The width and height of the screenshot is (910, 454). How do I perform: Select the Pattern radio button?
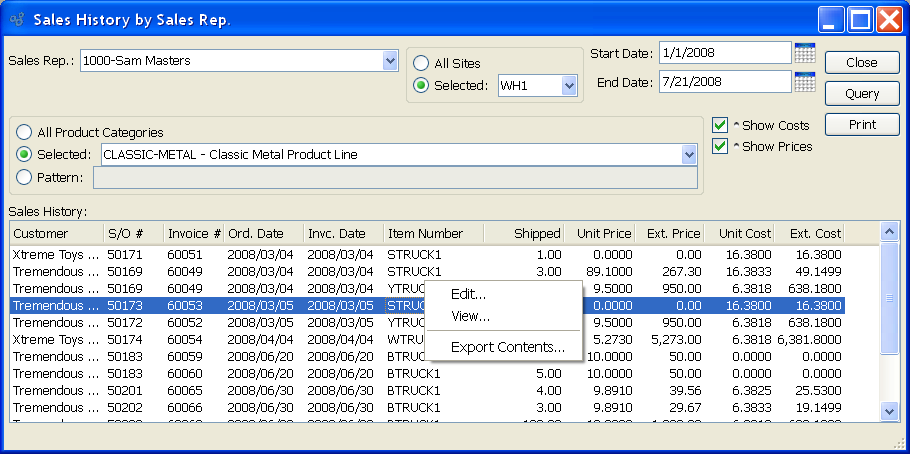coord(23,177)
